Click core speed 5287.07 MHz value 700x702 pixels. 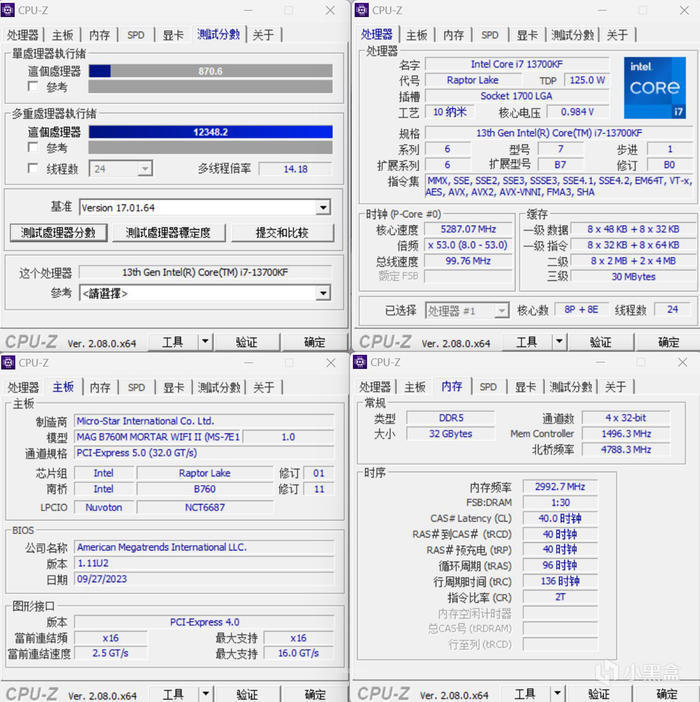[x=468, y=229]
